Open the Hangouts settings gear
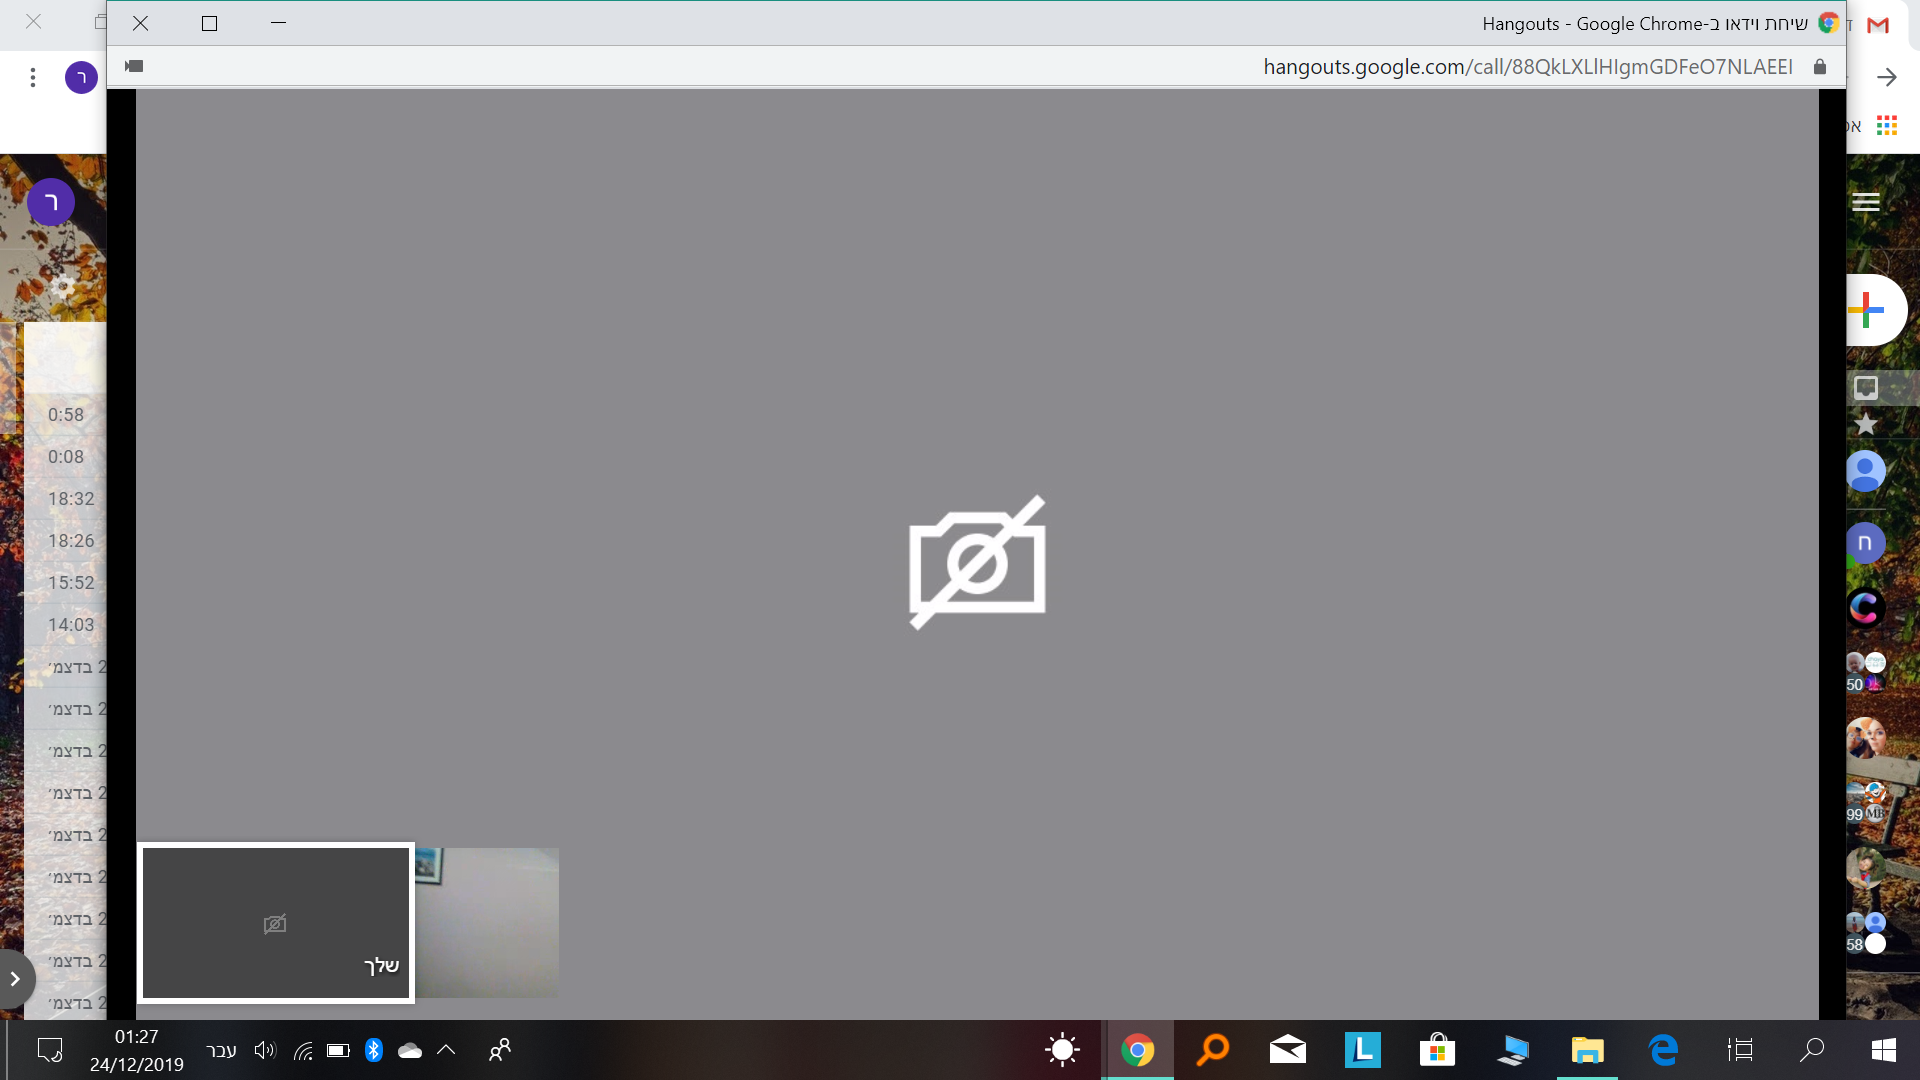Viewport: 1920px width, 1080px height. point(63,287)
